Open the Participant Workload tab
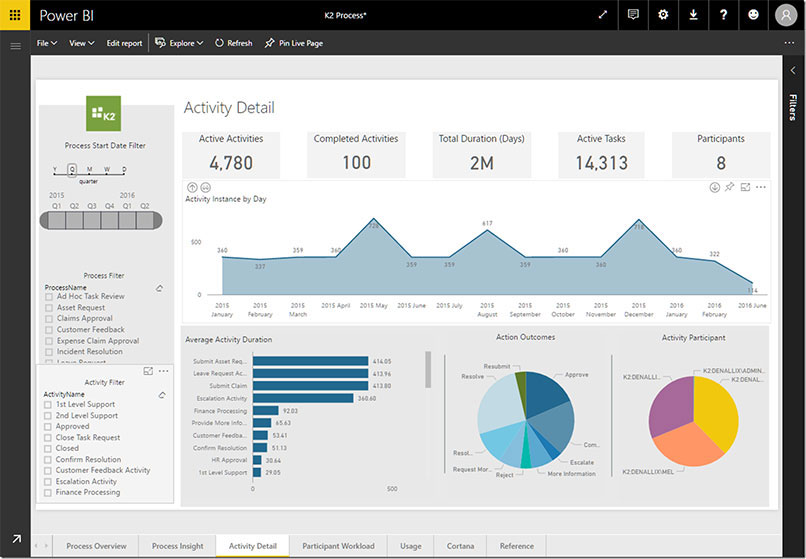The width and height of the screenshot is (806, 559). click(x=338, y=546)
